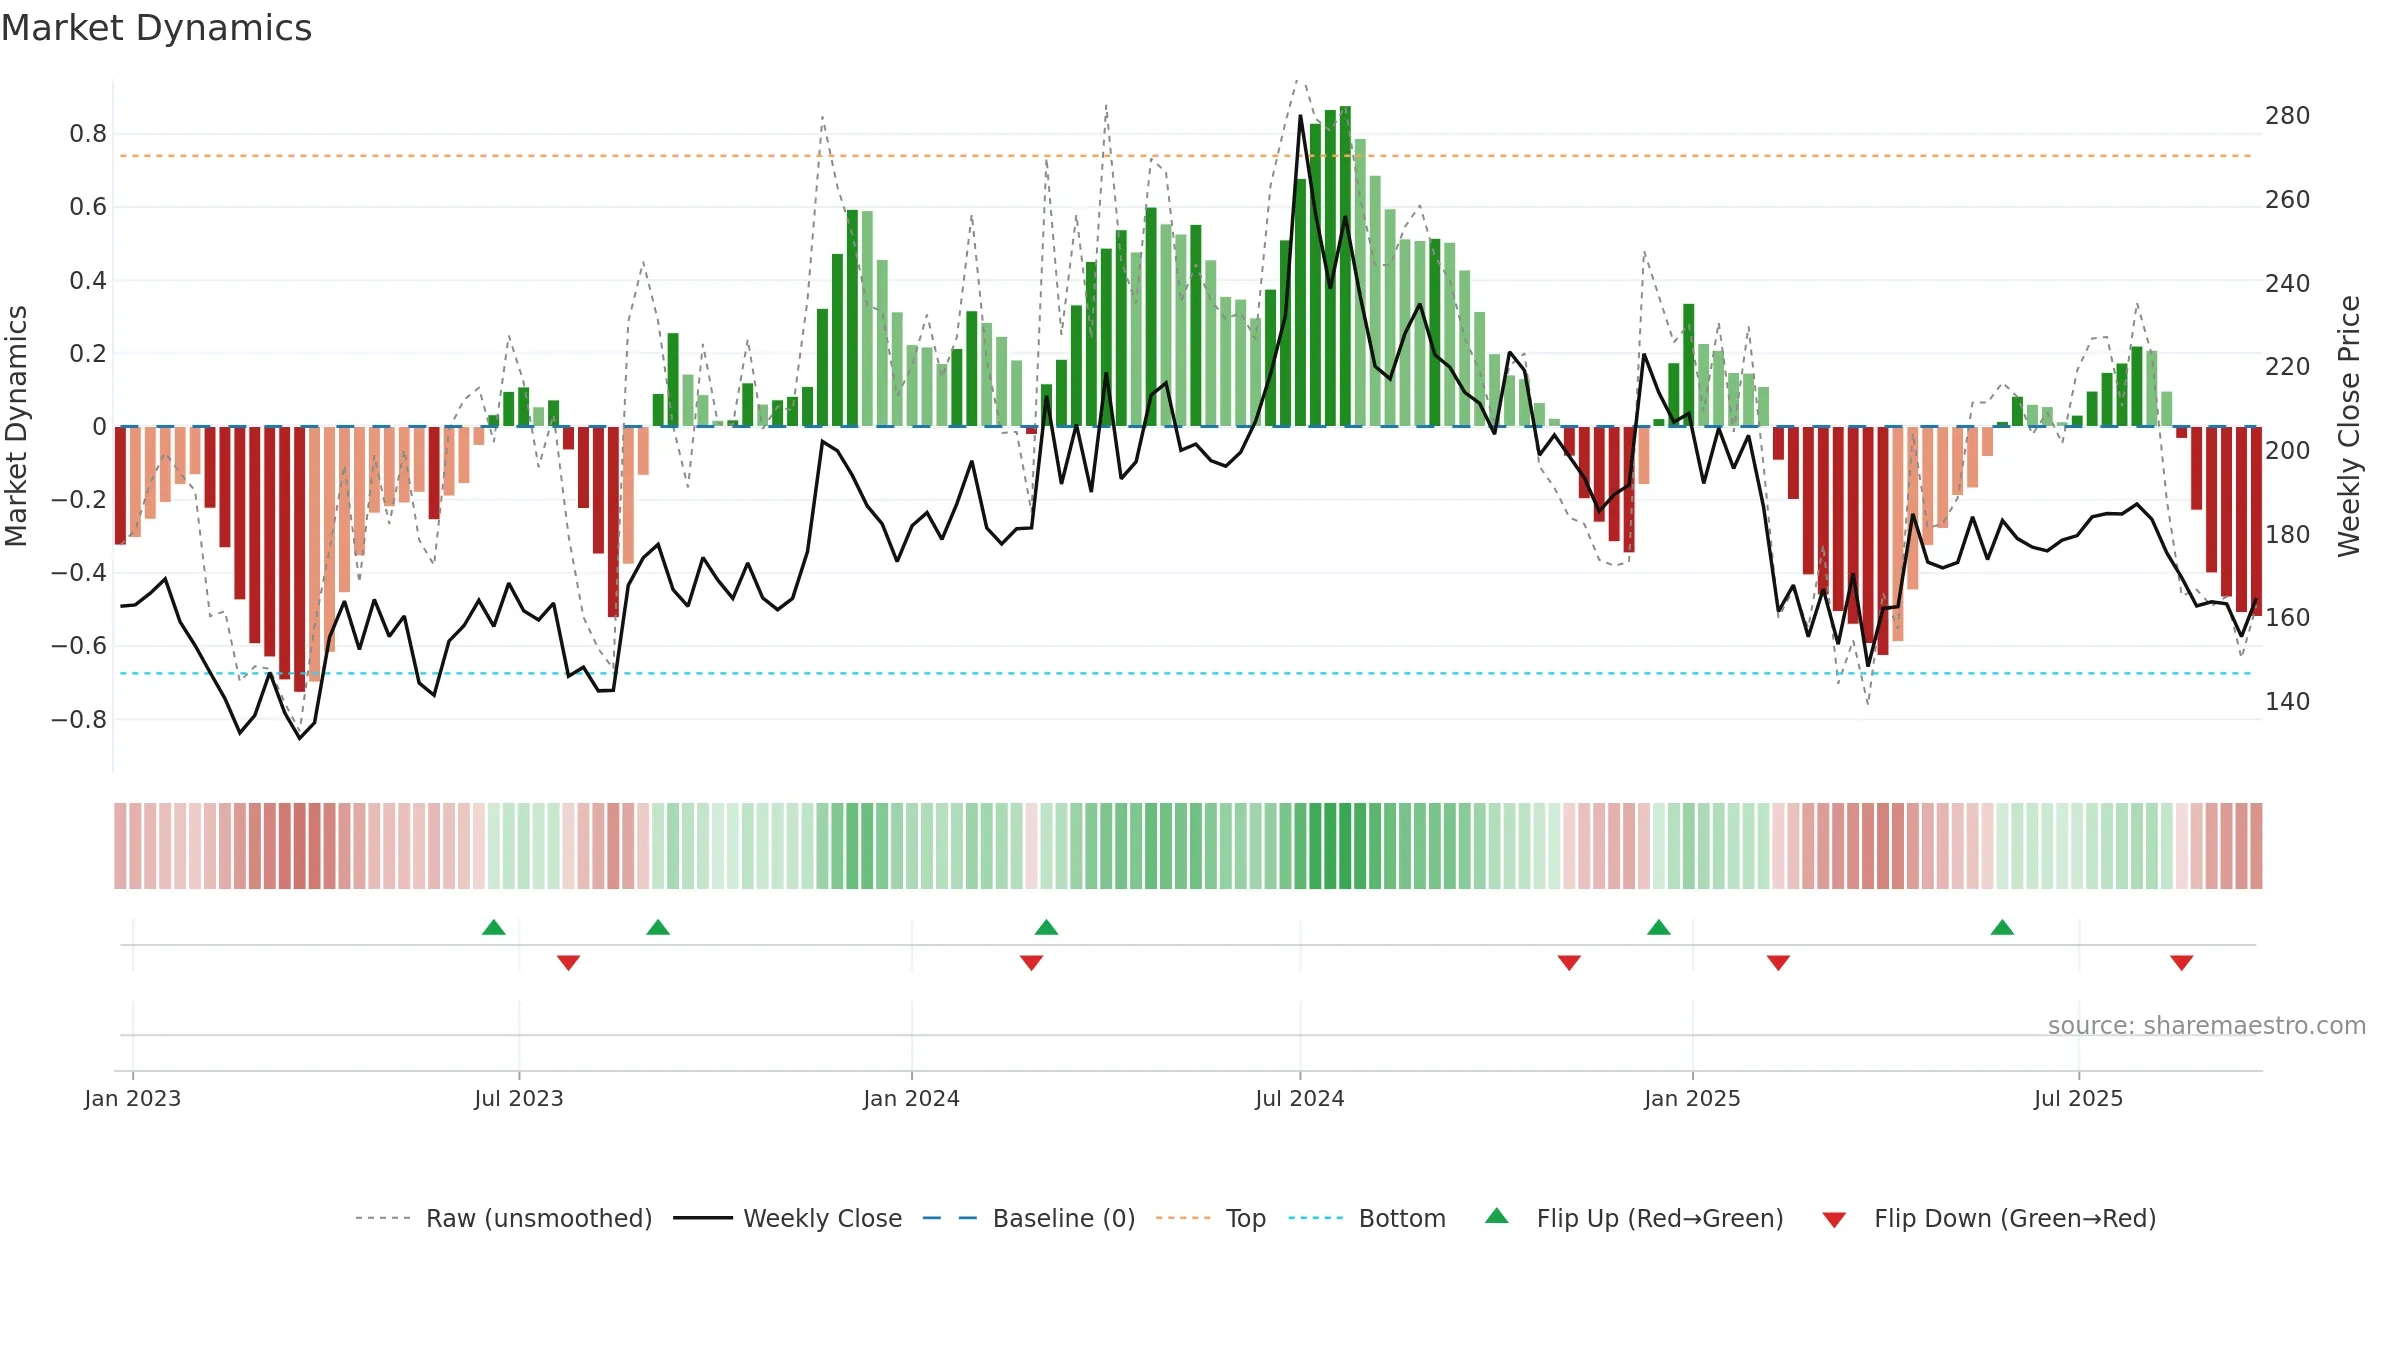Click the blue dashed Baseline sample in the legend
The image size is (2400, 1350).
(950, 1218)
